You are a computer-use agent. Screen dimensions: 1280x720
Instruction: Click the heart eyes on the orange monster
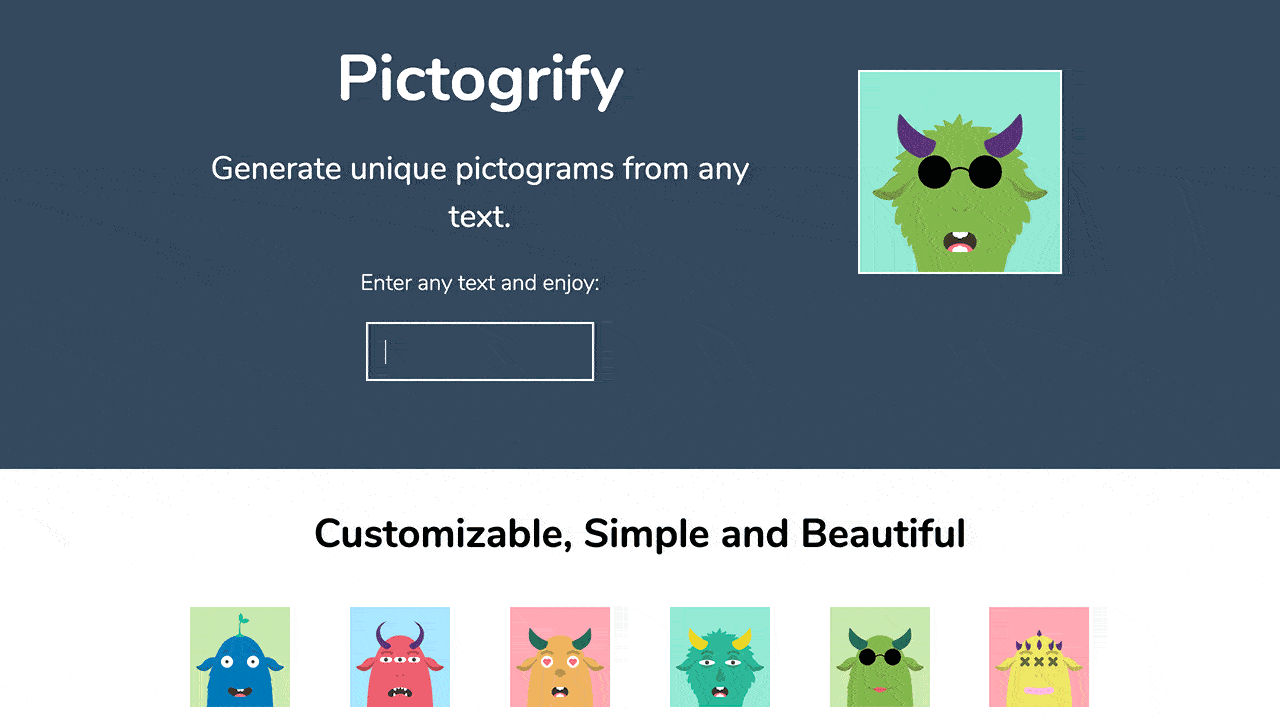(560, 661)
